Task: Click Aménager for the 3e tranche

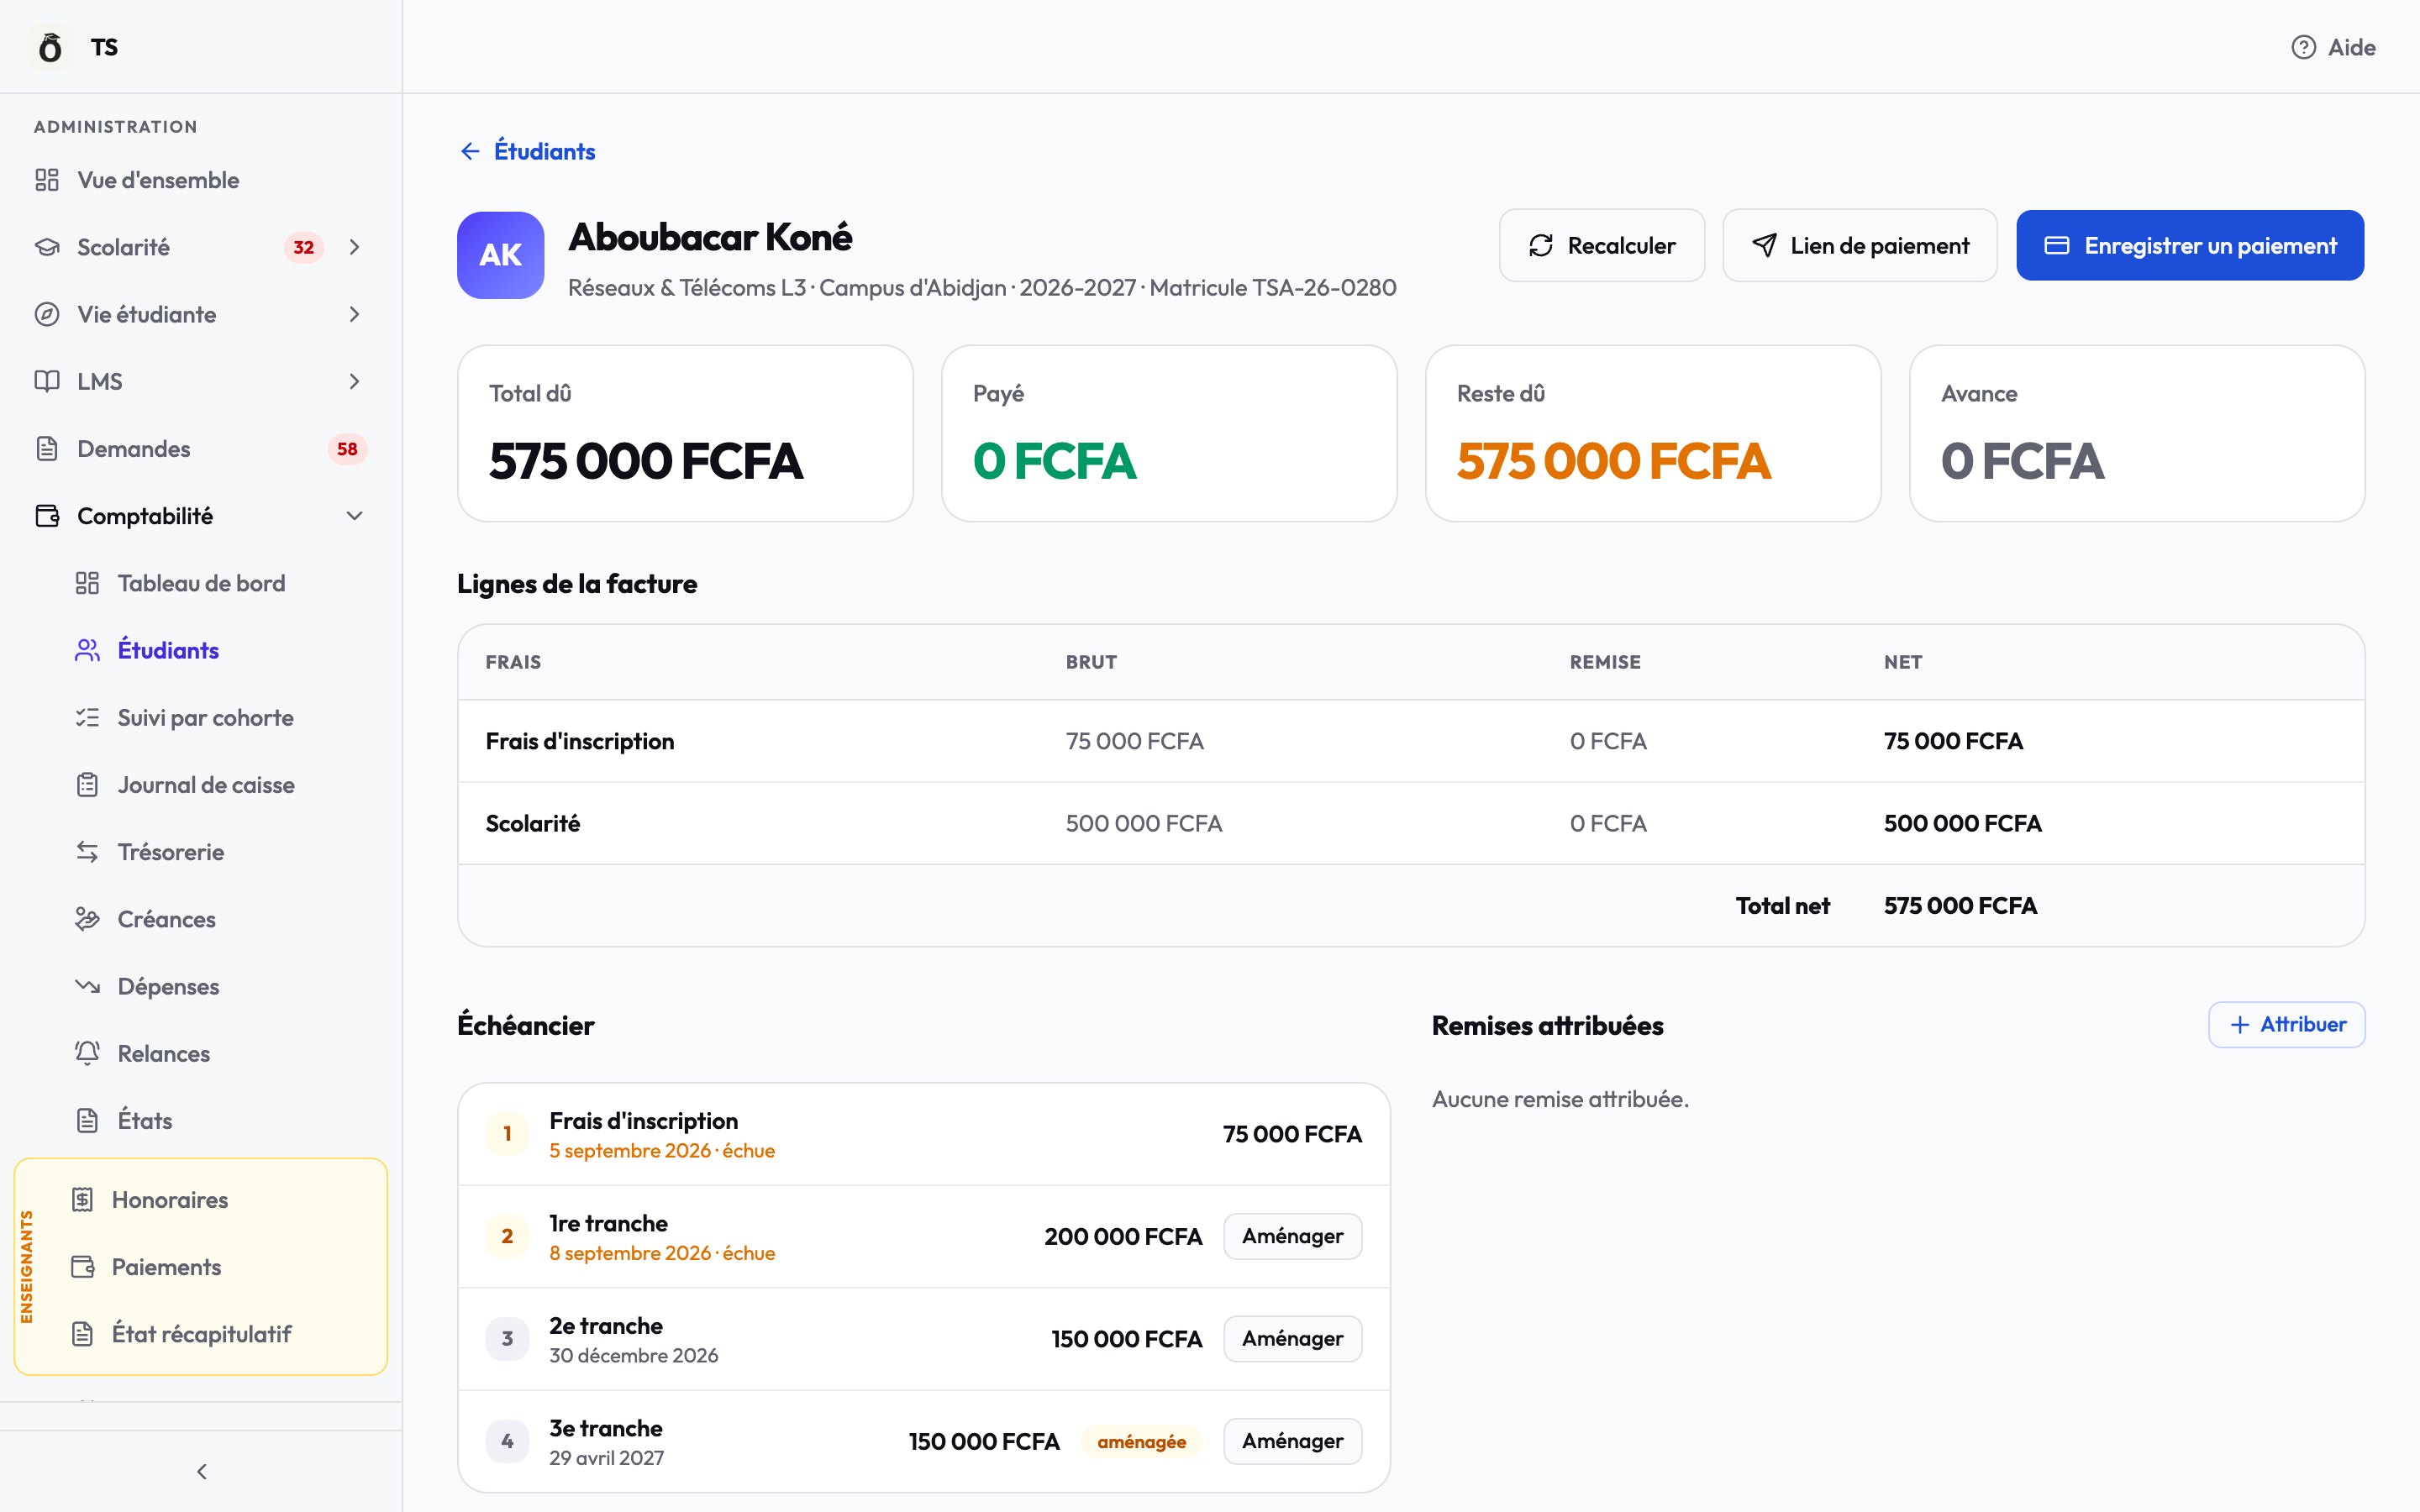Action: coord(1292,1441)
